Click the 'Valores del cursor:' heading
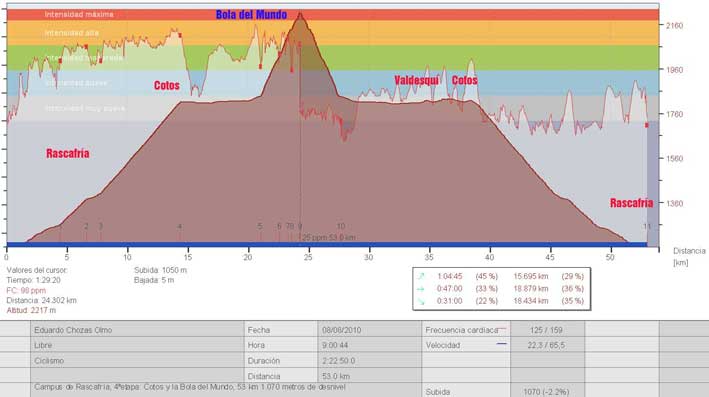Viewport: 709px width, 397px height. click(37, 270)
